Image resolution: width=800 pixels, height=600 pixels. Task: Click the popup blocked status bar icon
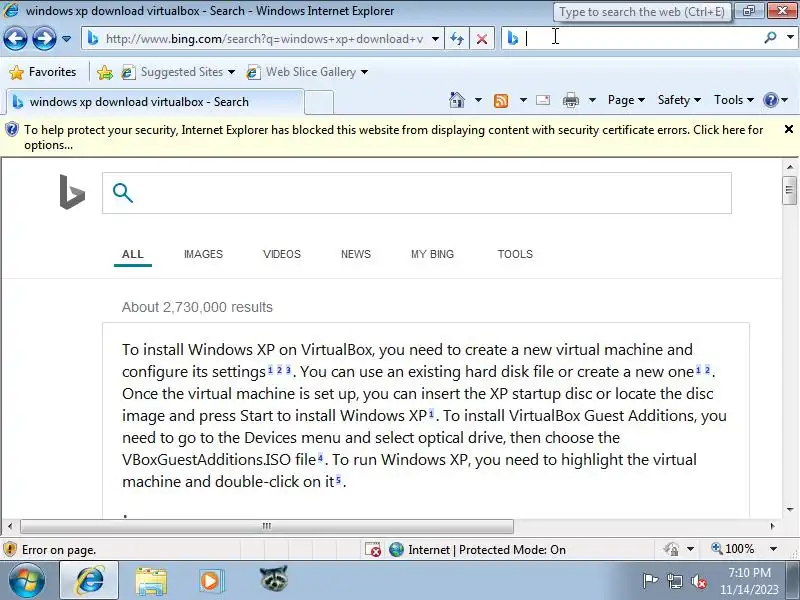click(373, 549)
